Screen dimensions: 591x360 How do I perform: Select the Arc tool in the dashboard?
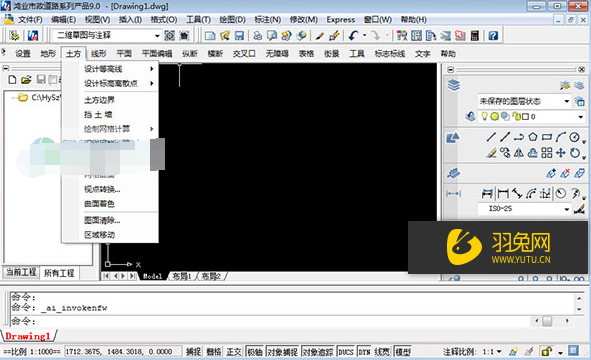(x=560, y=137)
